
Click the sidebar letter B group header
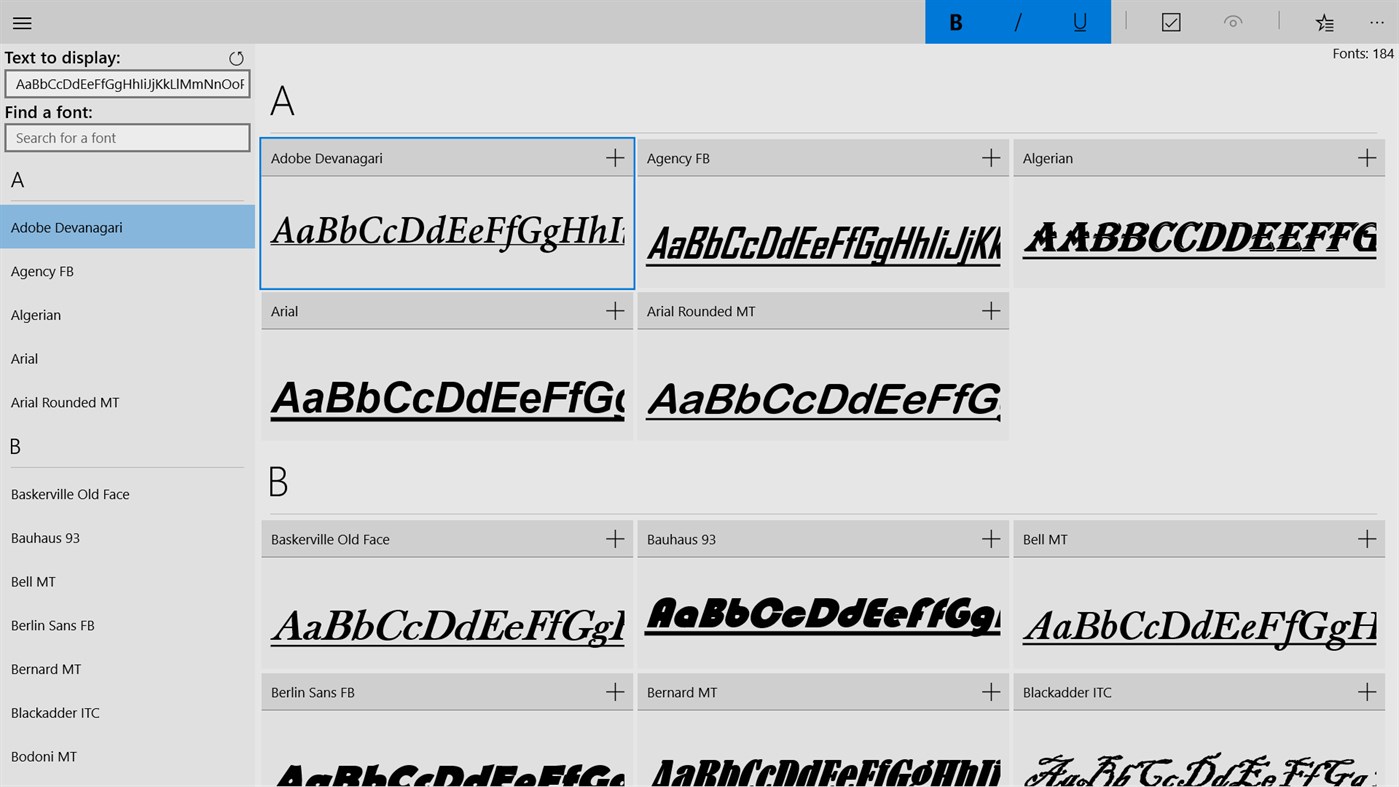click(x=15, y=447)
